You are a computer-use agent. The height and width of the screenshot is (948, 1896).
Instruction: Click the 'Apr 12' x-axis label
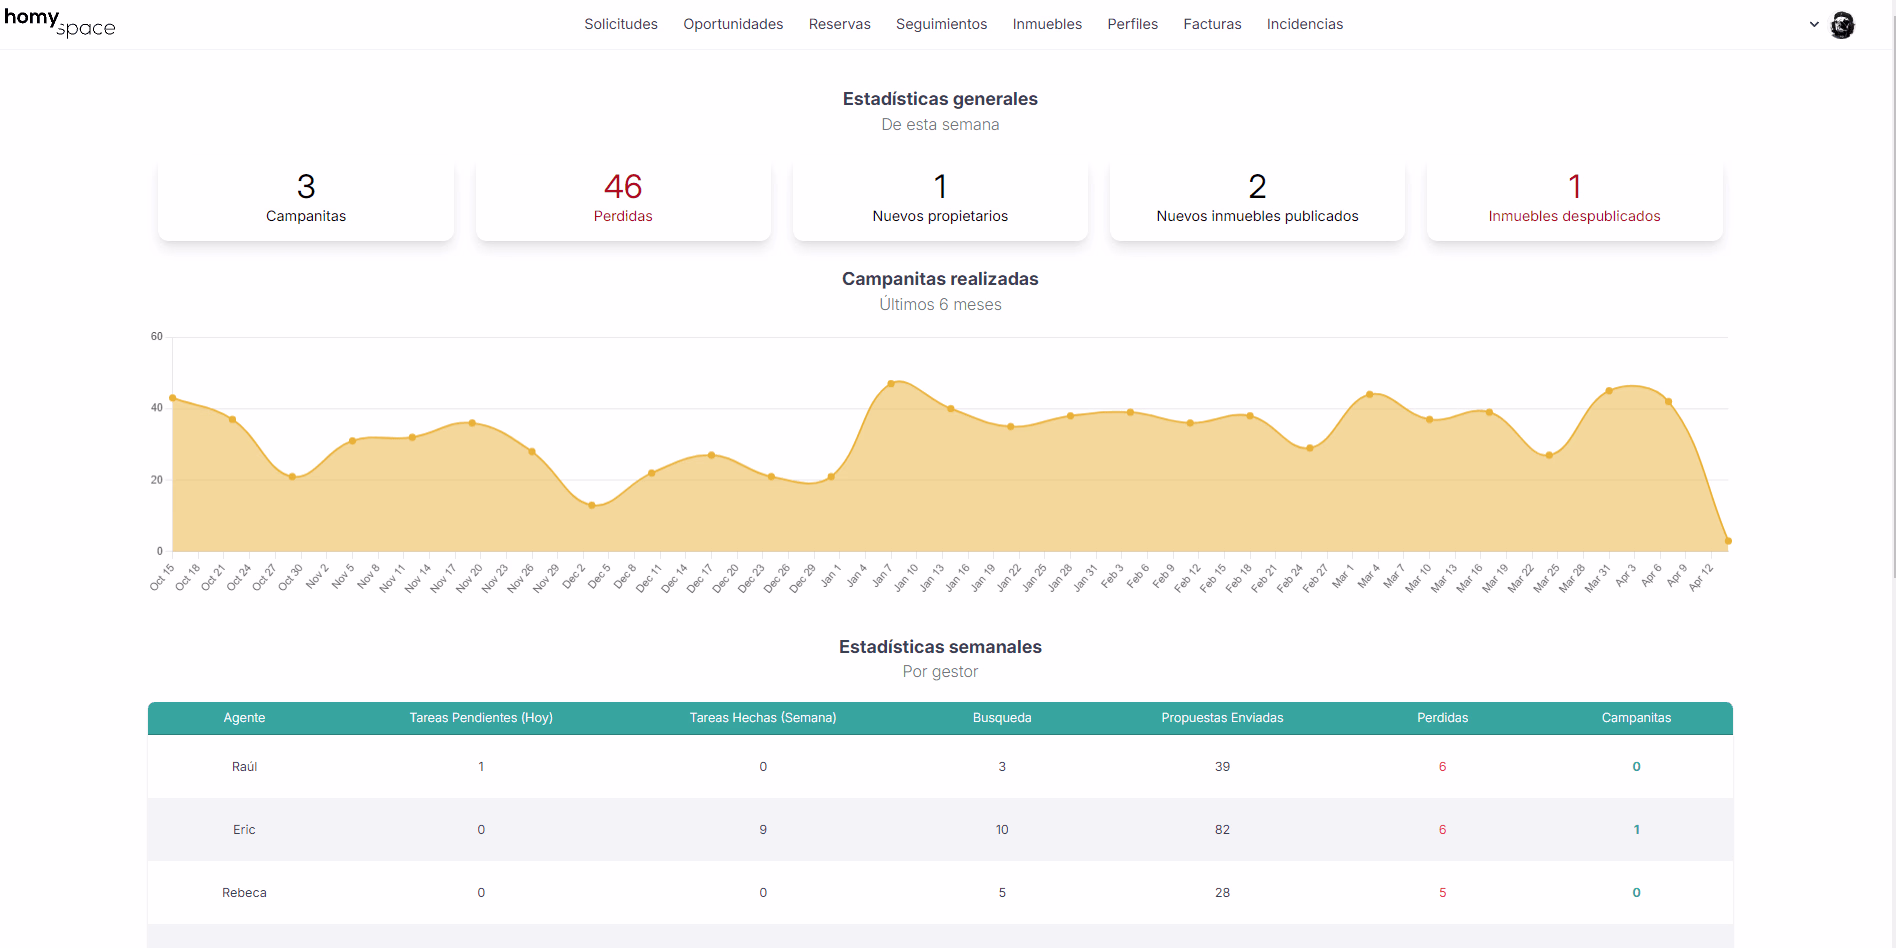(1701, 578)
